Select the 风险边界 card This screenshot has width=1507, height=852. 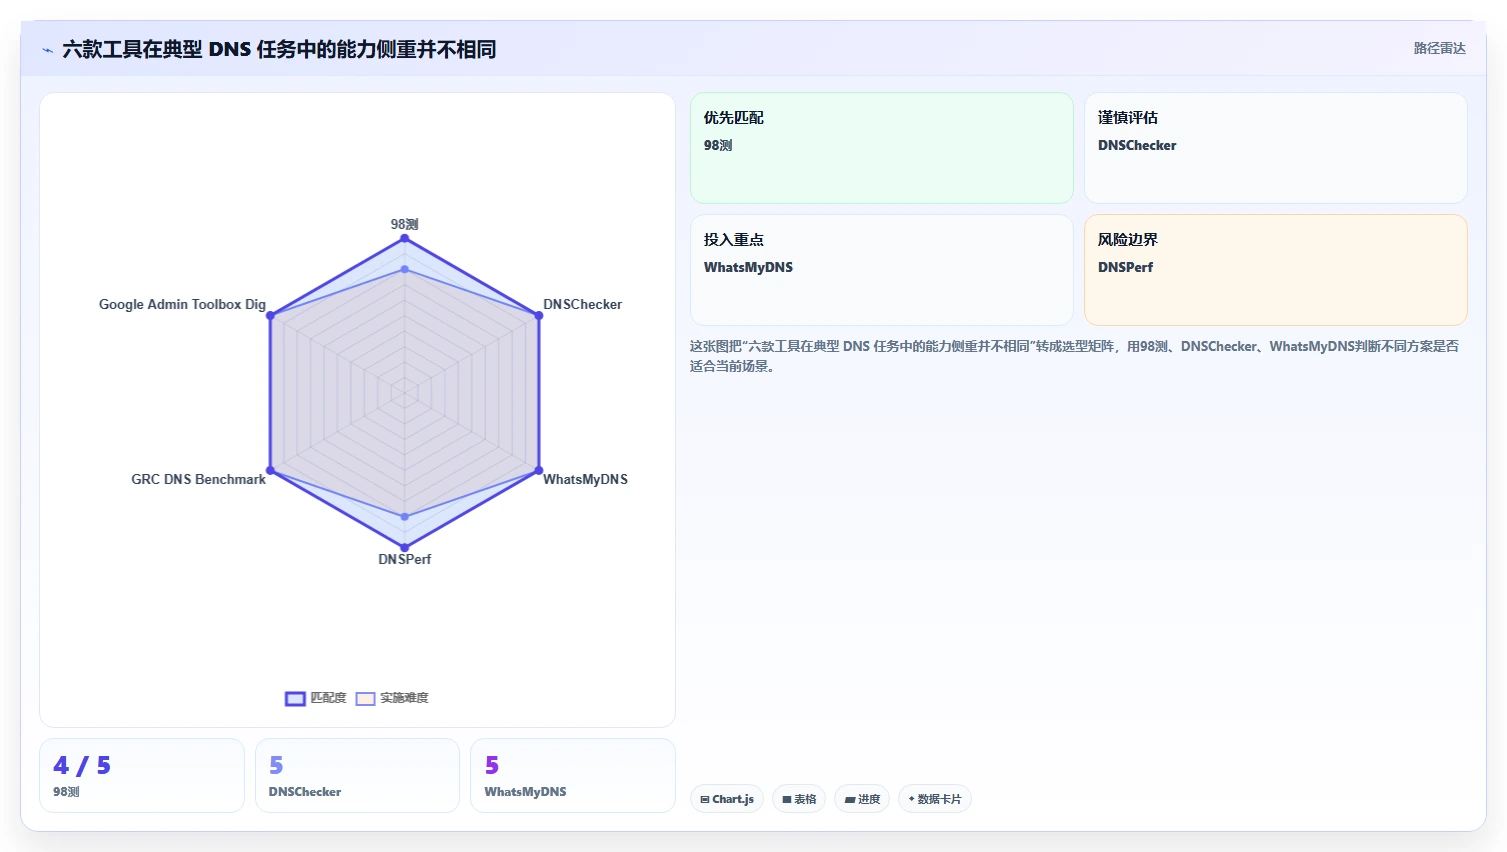click(x=1275, y=270)
